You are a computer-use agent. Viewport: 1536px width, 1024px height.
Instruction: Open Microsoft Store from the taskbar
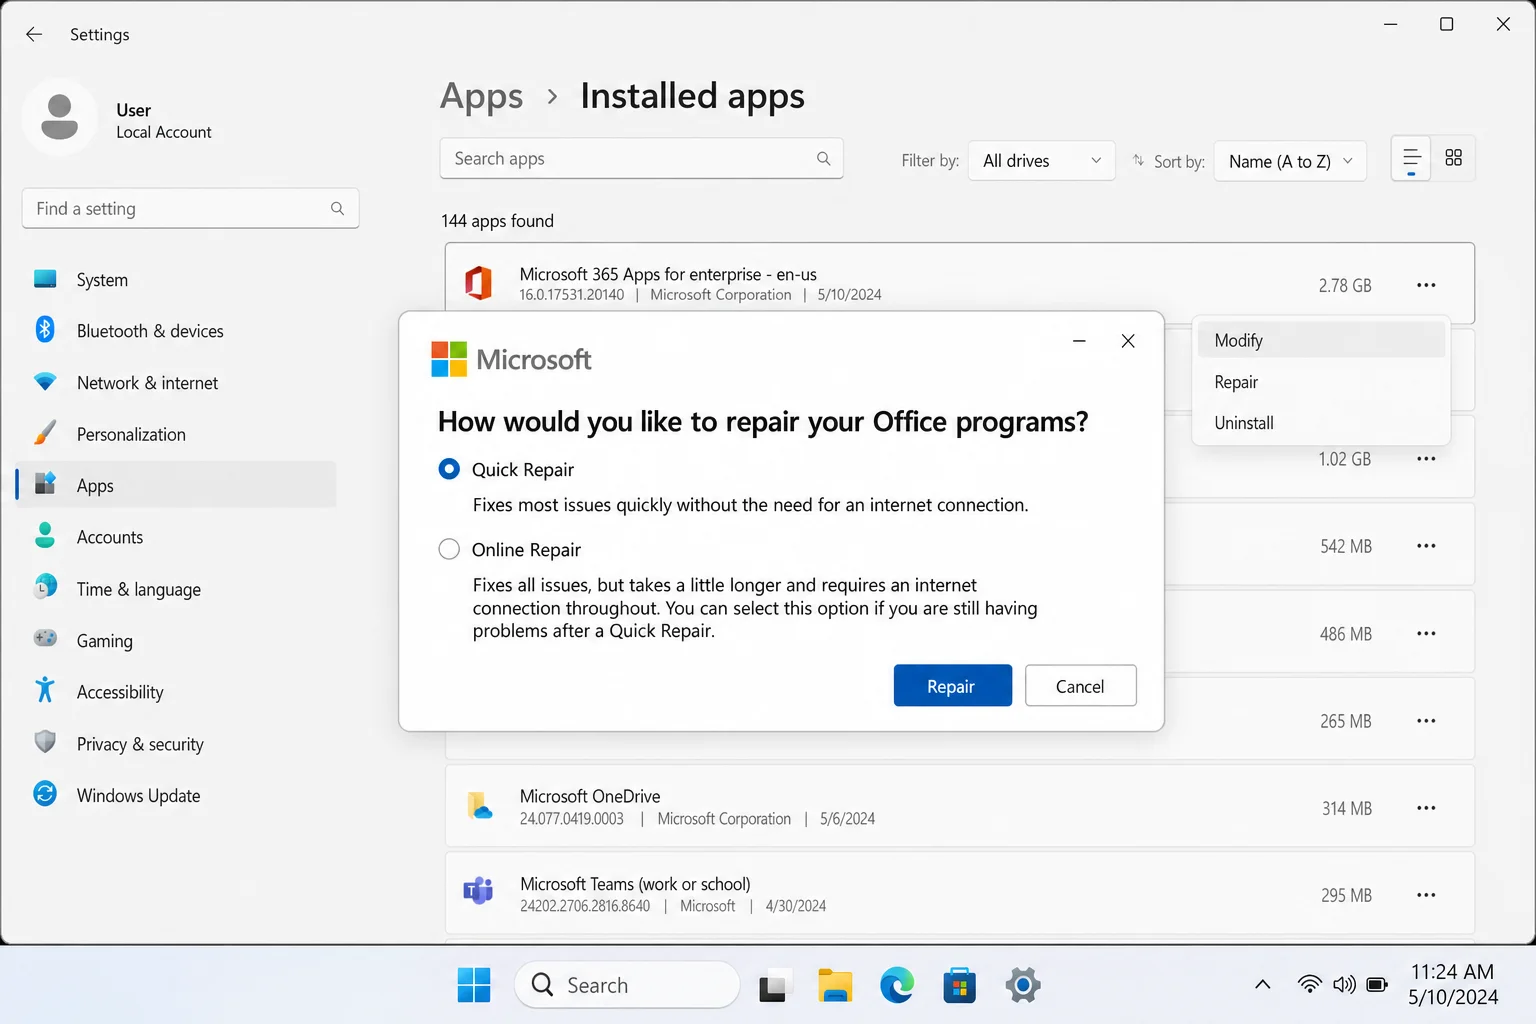959,986
